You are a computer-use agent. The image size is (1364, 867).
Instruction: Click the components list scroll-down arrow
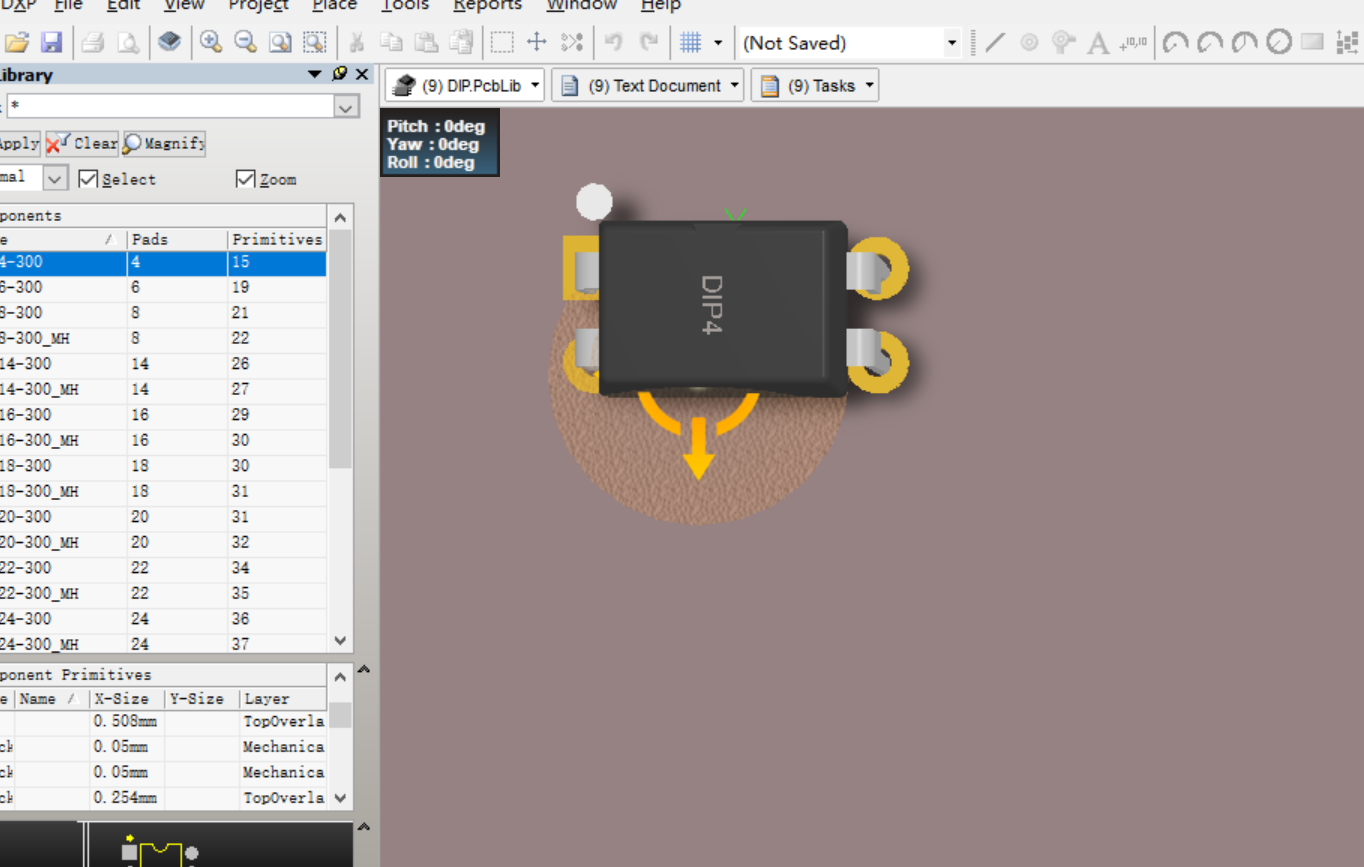click(341, 641)
